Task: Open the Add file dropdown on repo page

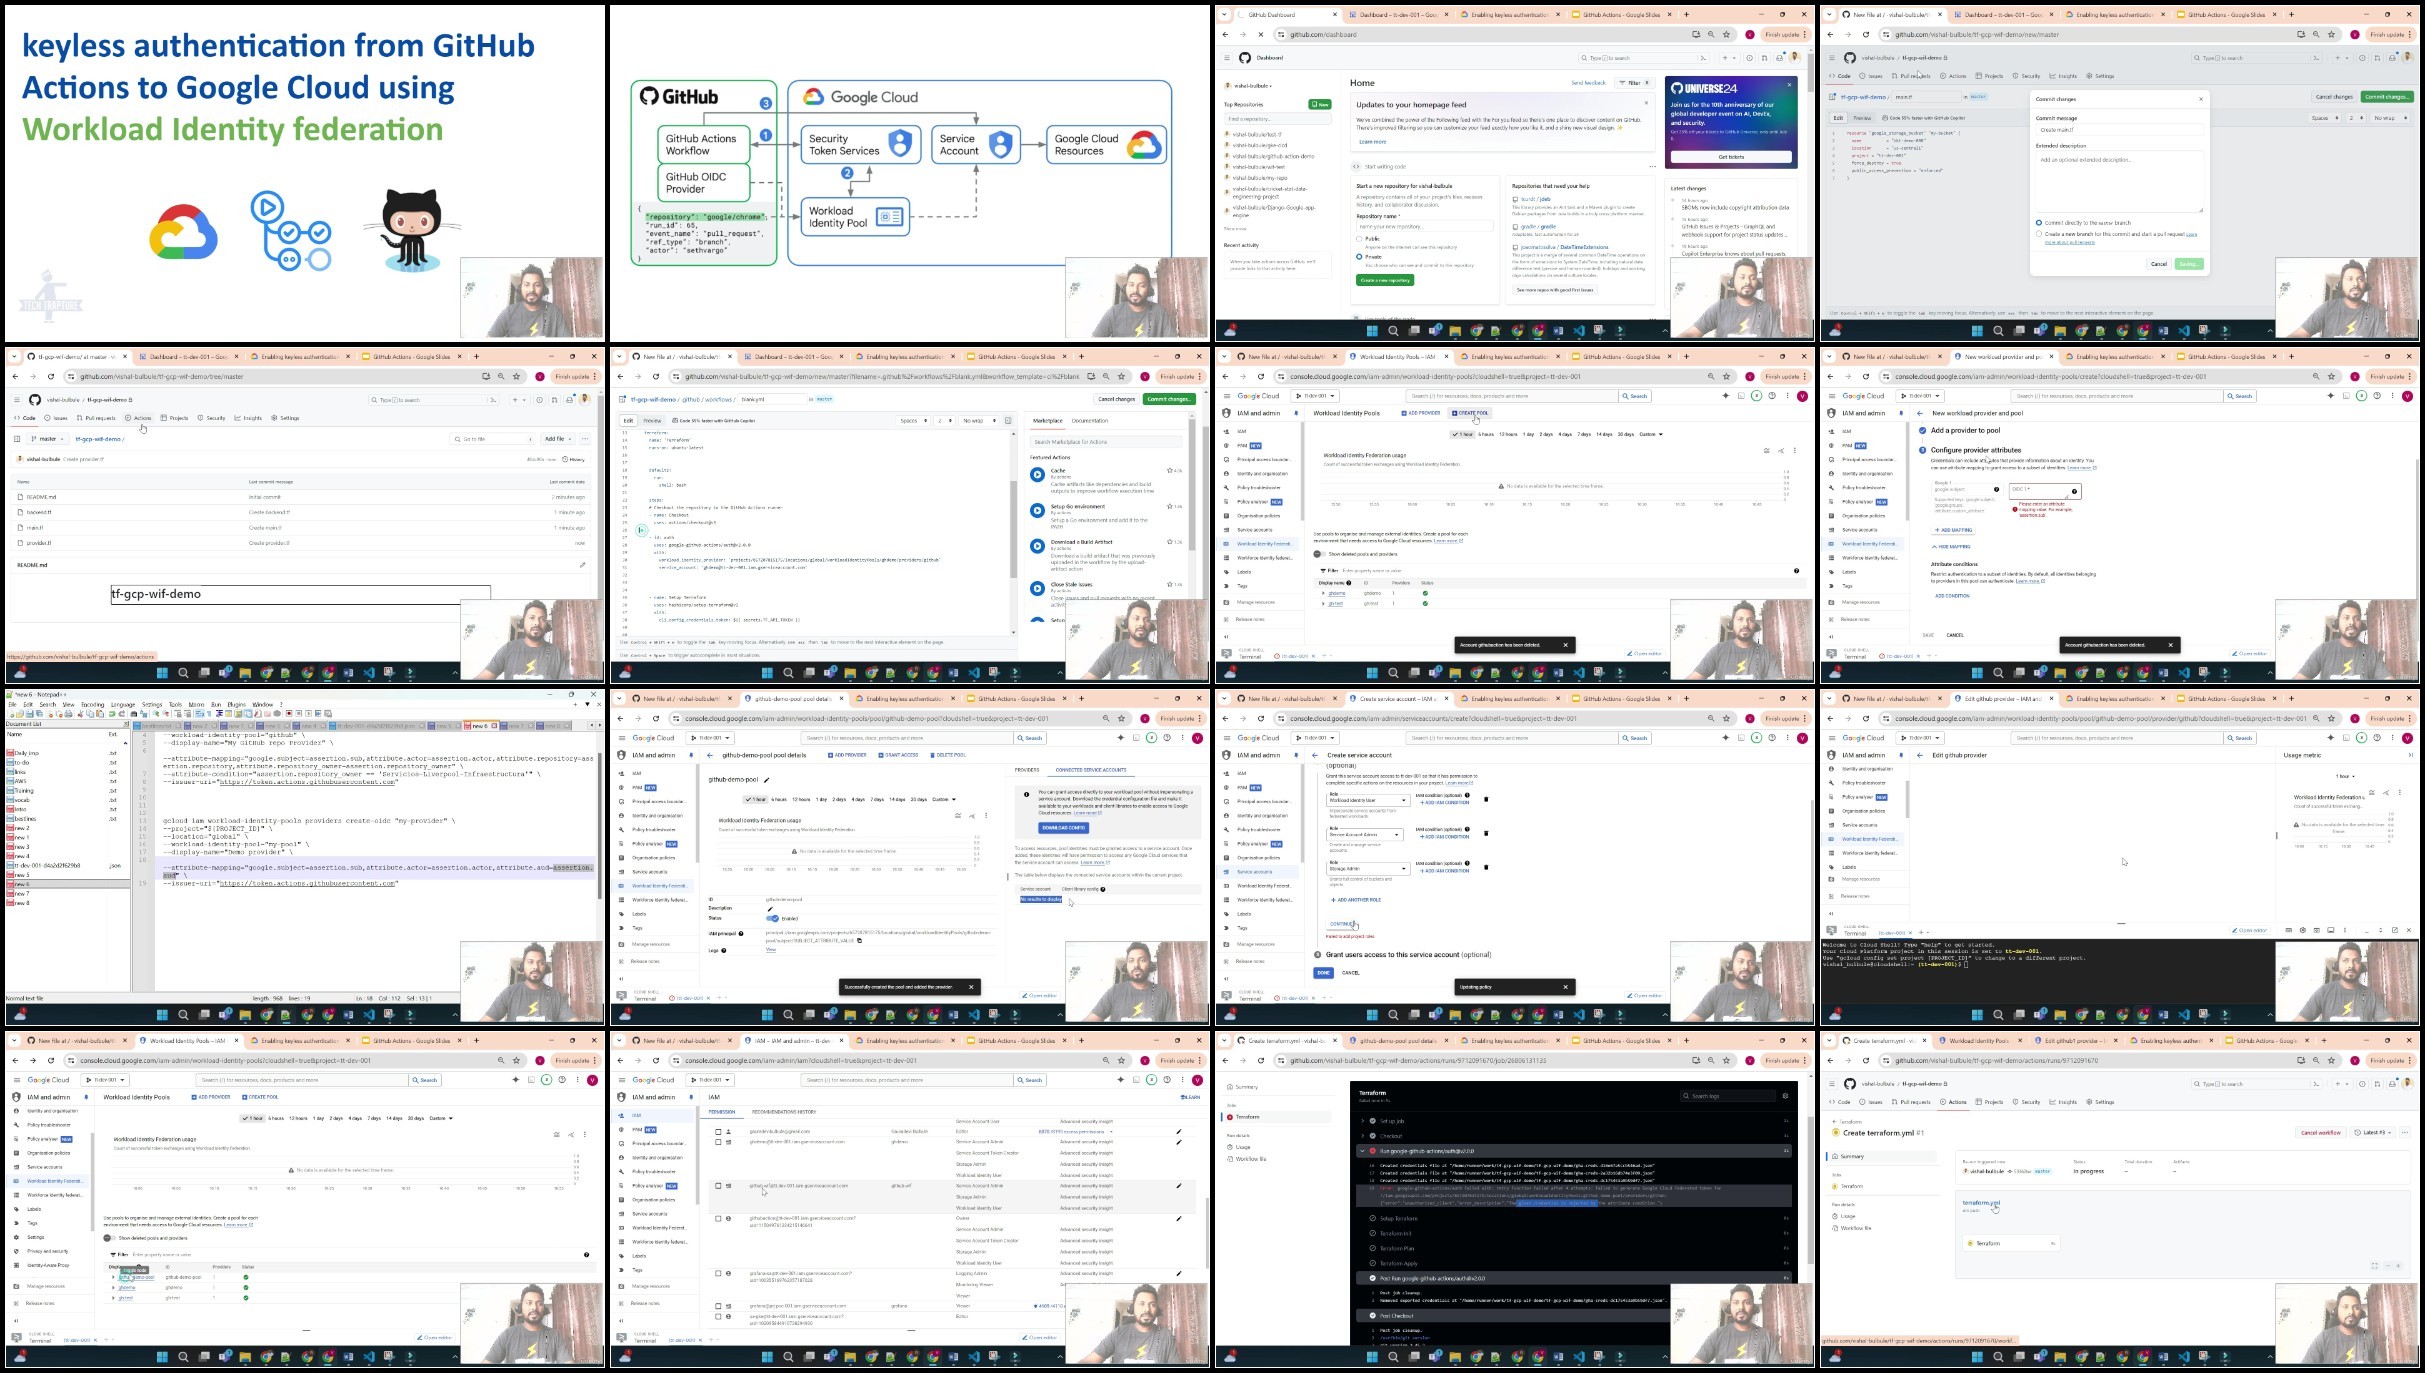Action: [556, 439]
